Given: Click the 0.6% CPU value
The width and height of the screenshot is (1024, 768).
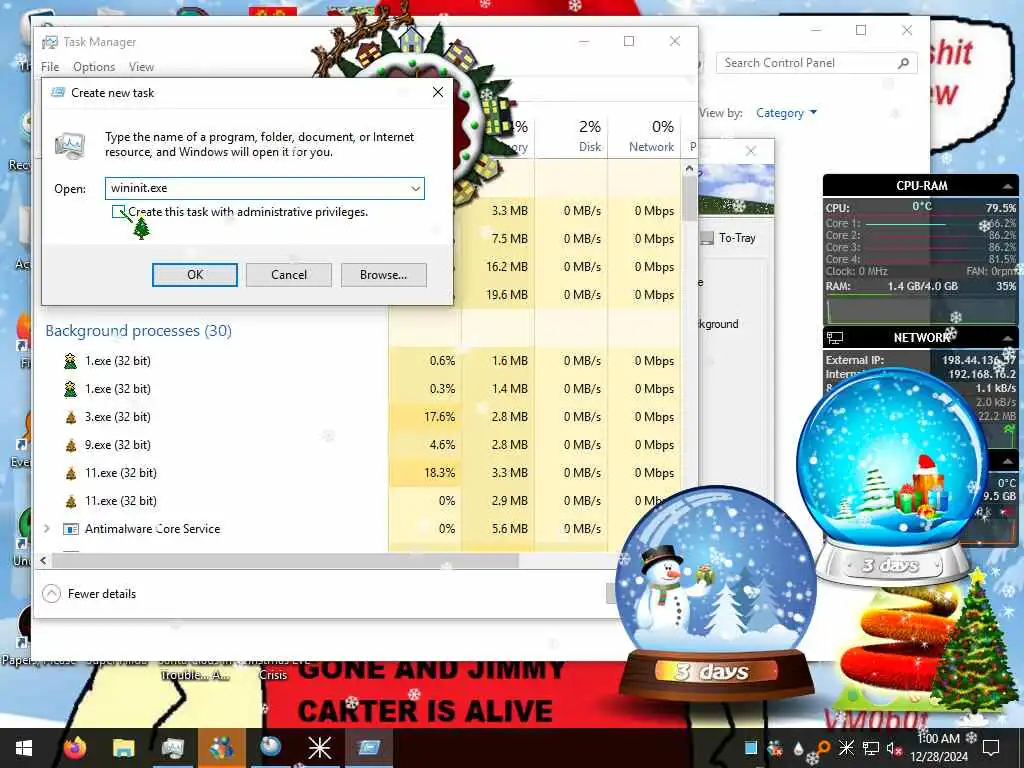Looking at the screenshot, I should [442, 360].
